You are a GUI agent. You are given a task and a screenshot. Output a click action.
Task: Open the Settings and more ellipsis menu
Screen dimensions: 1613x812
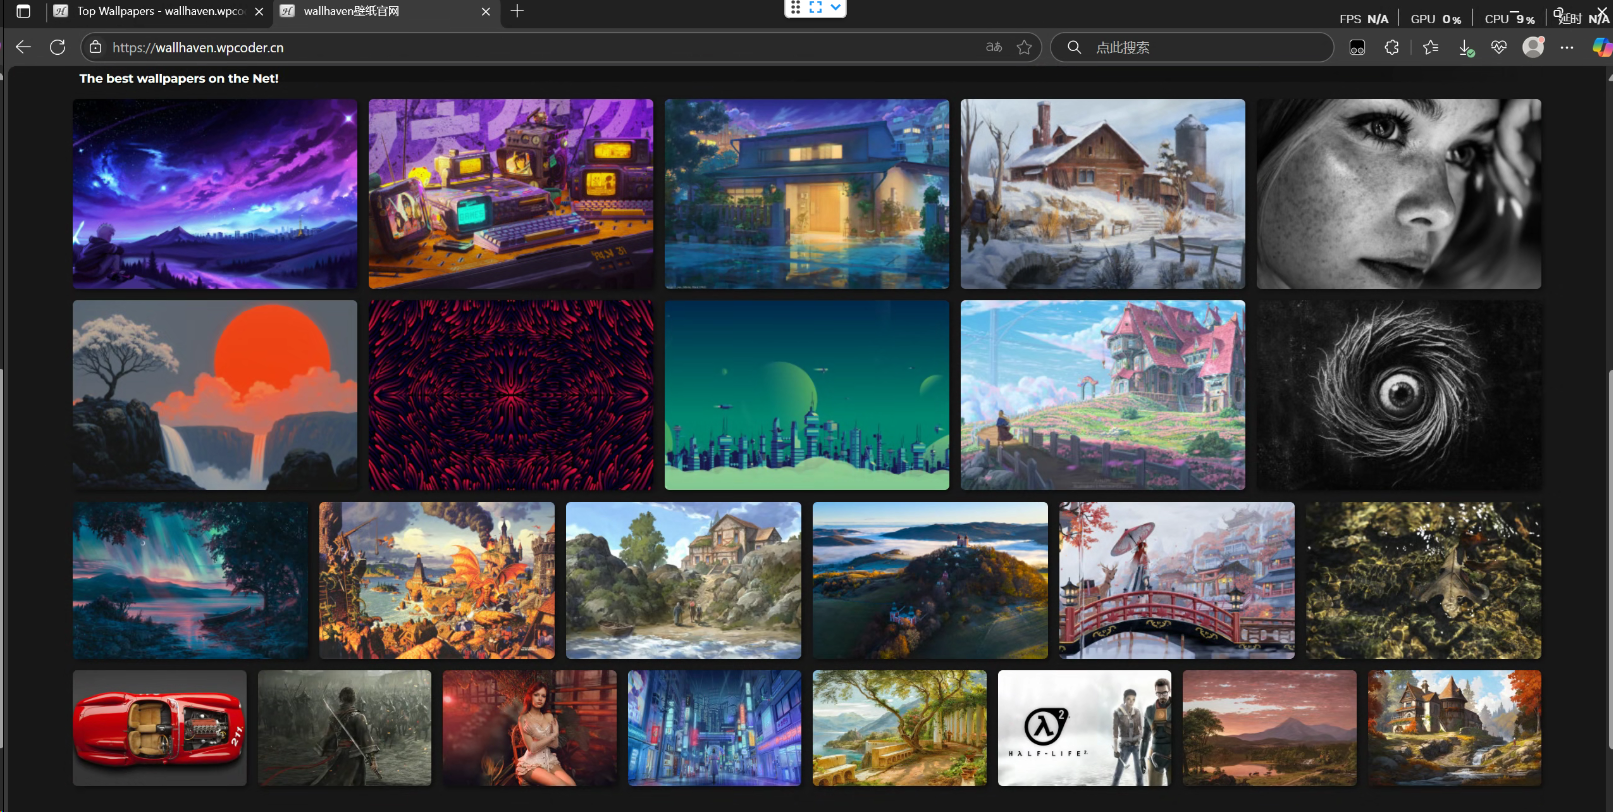1567,47
